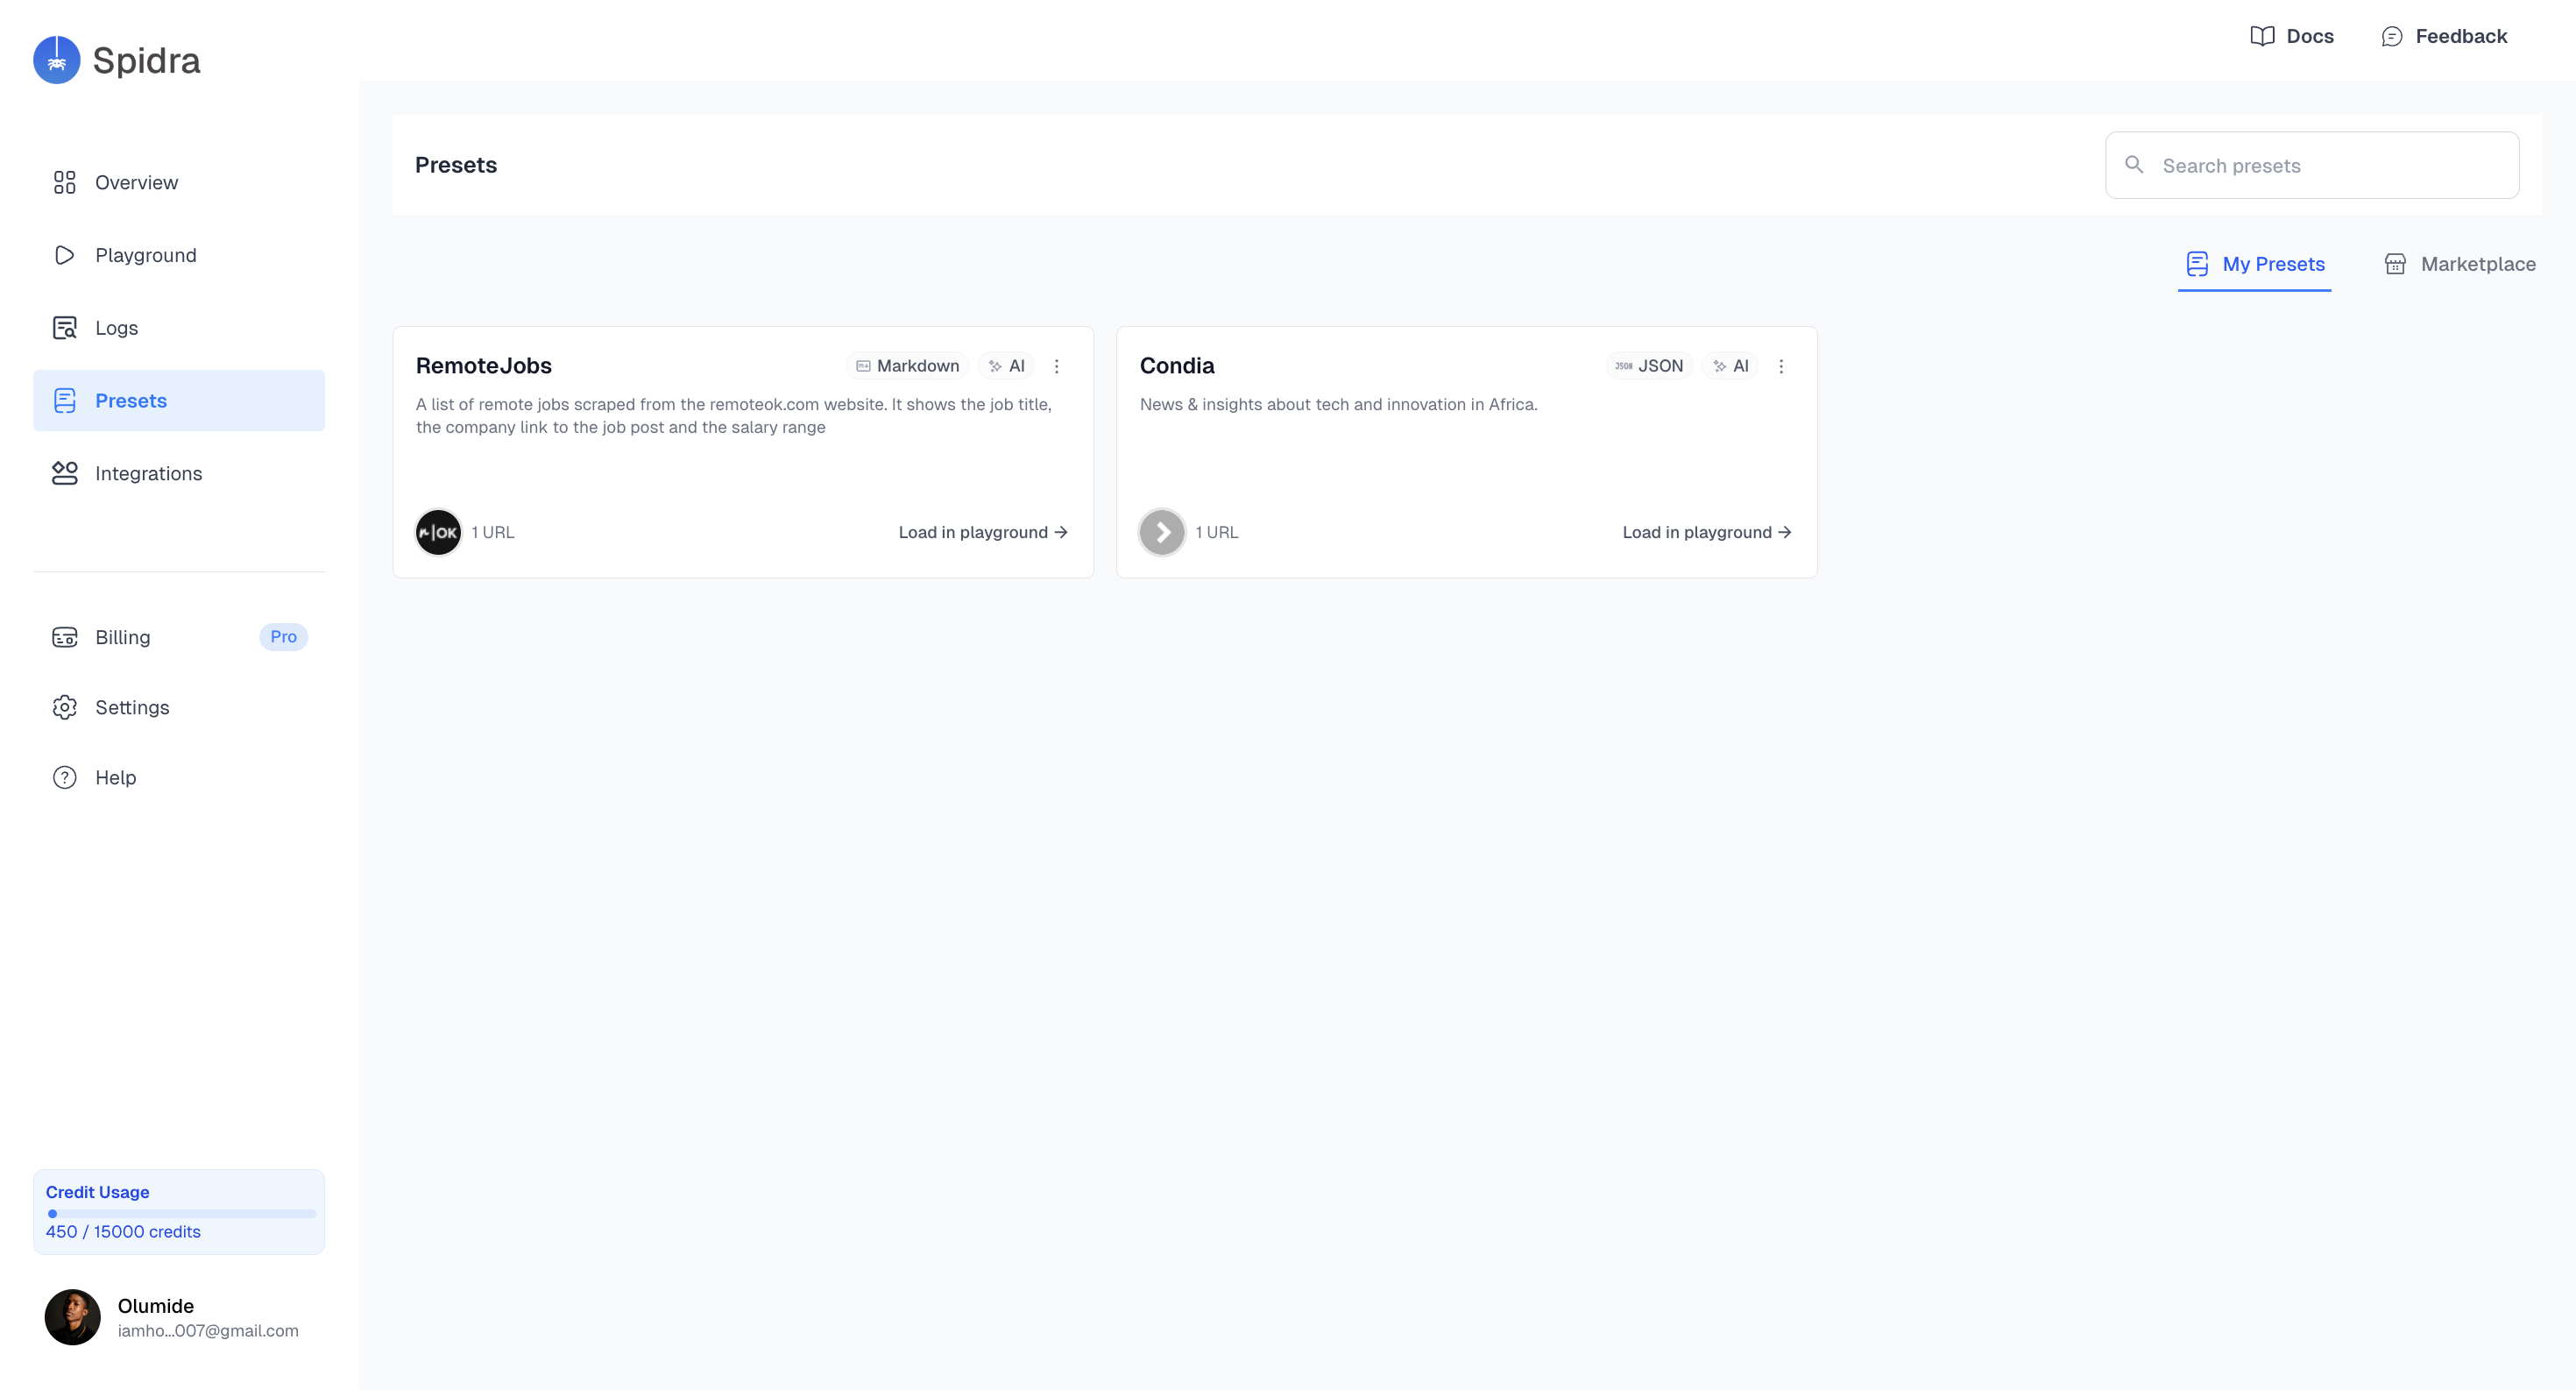The image size is (2576, 1390).
Task: Go to the Playground page
Action: pos(145,255)
